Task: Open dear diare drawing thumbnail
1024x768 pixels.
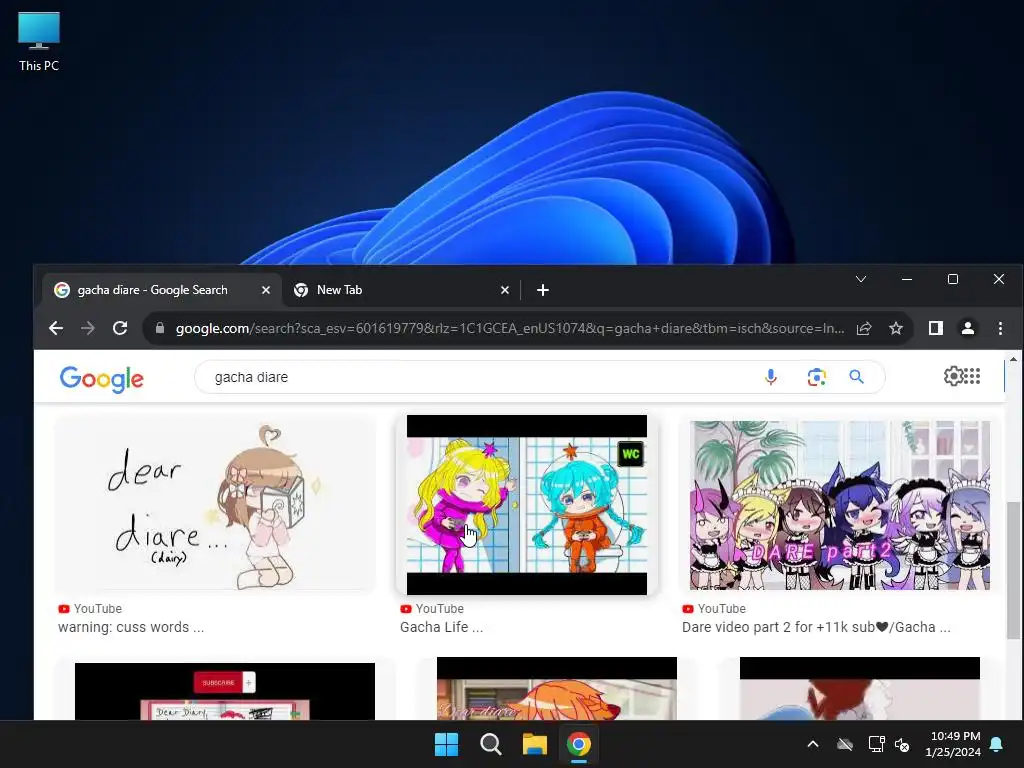Action: click(x=215, y=504)
